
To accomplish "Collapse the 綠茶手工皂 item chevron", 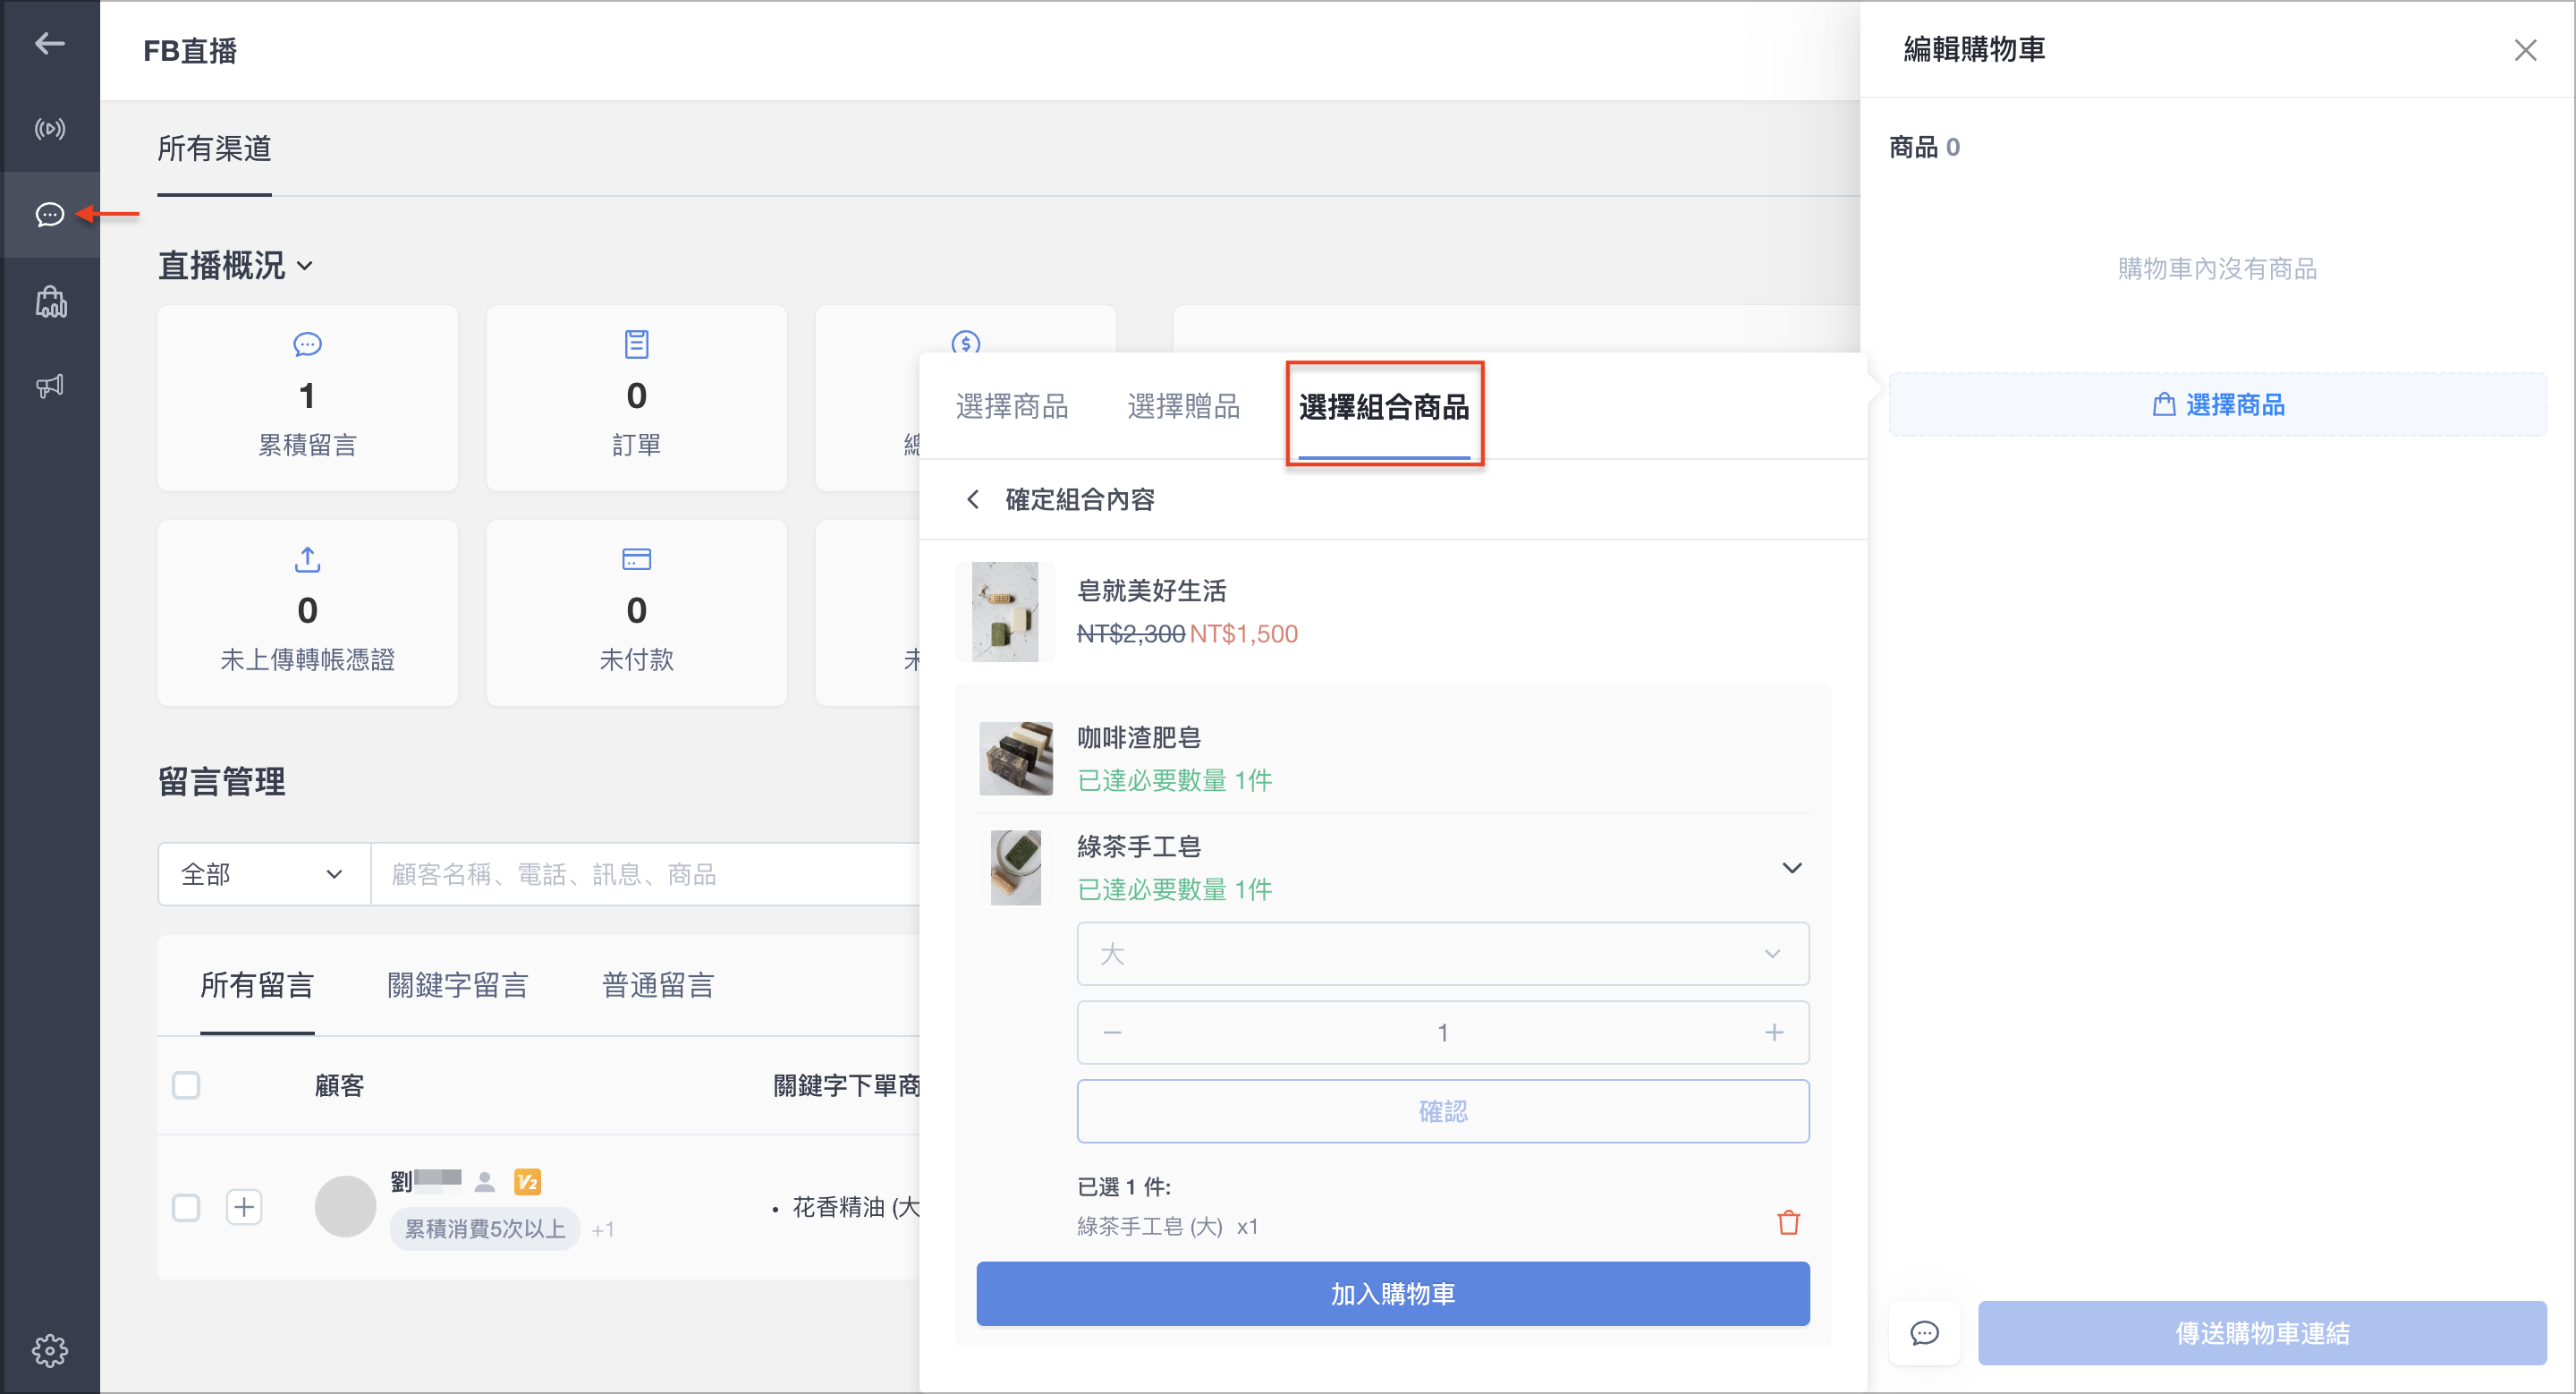I will pyautogui.click(x=1791, y=867).
